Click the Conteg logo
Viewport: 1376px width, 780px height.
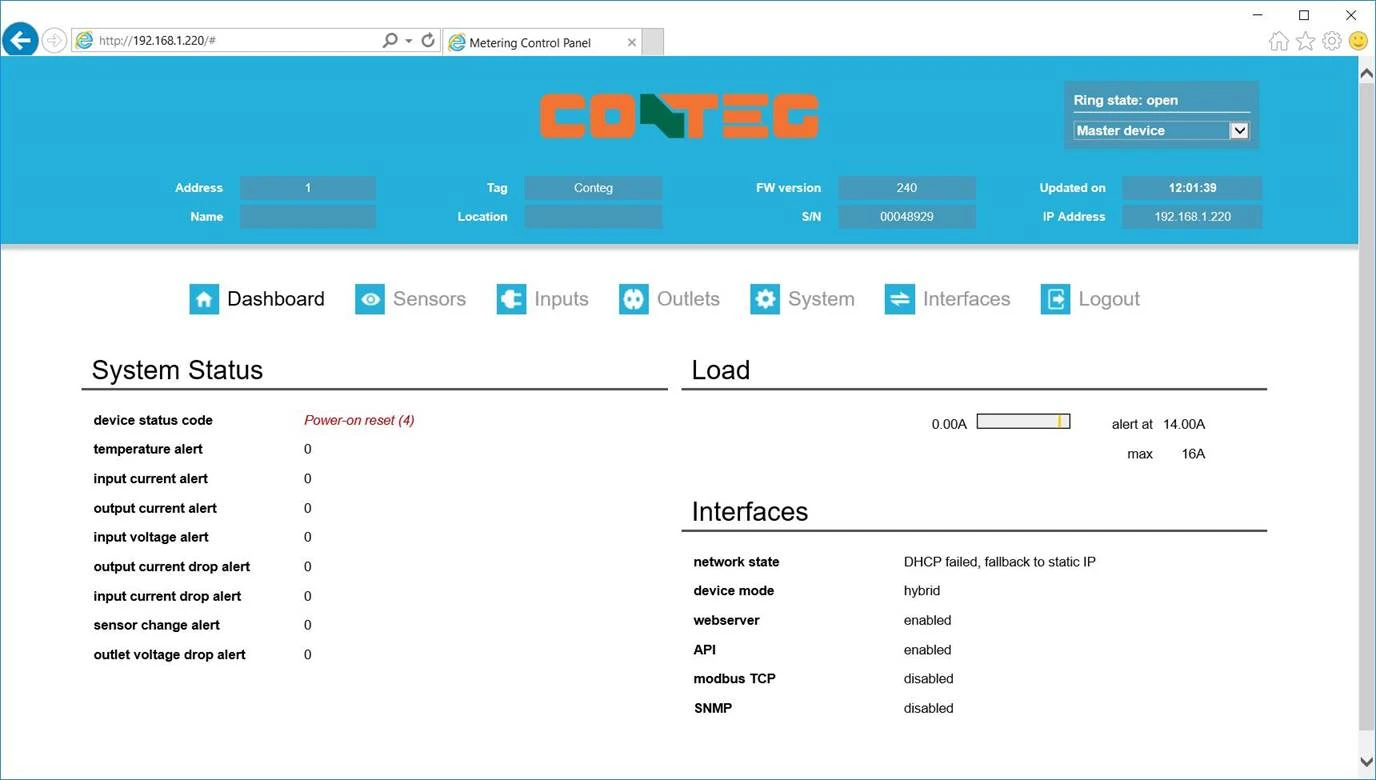[x=680, y=116]
